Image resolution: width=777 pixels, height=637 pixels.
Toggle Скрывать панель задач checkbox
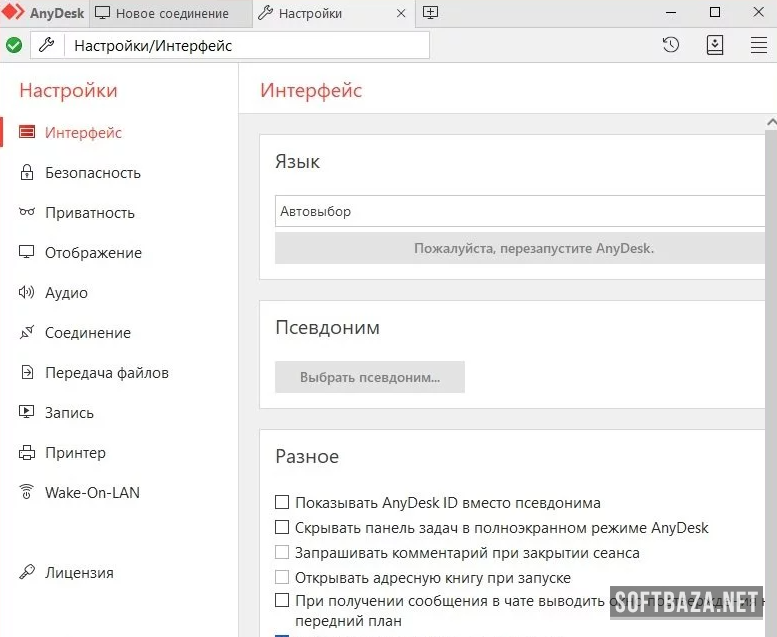coord(282,527)
